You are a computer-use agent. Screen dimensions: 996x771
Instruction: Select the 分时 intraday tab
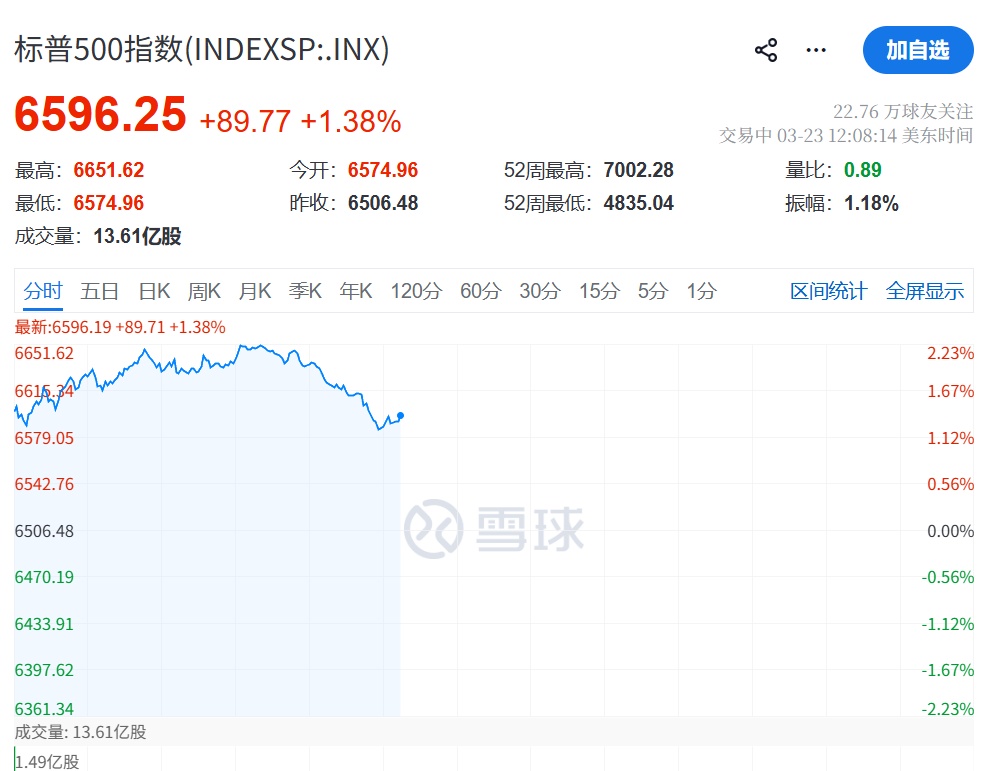[42, 291]
